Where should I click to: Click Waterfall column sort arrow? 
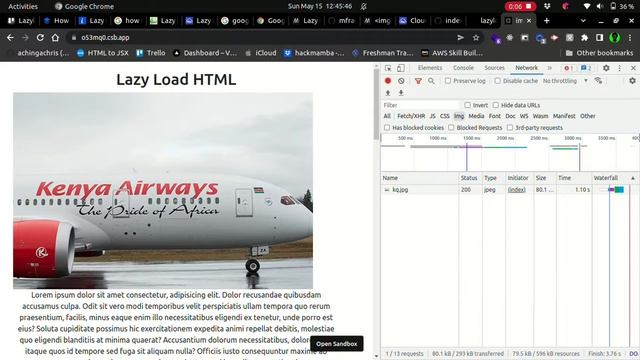tap(633, 178)
